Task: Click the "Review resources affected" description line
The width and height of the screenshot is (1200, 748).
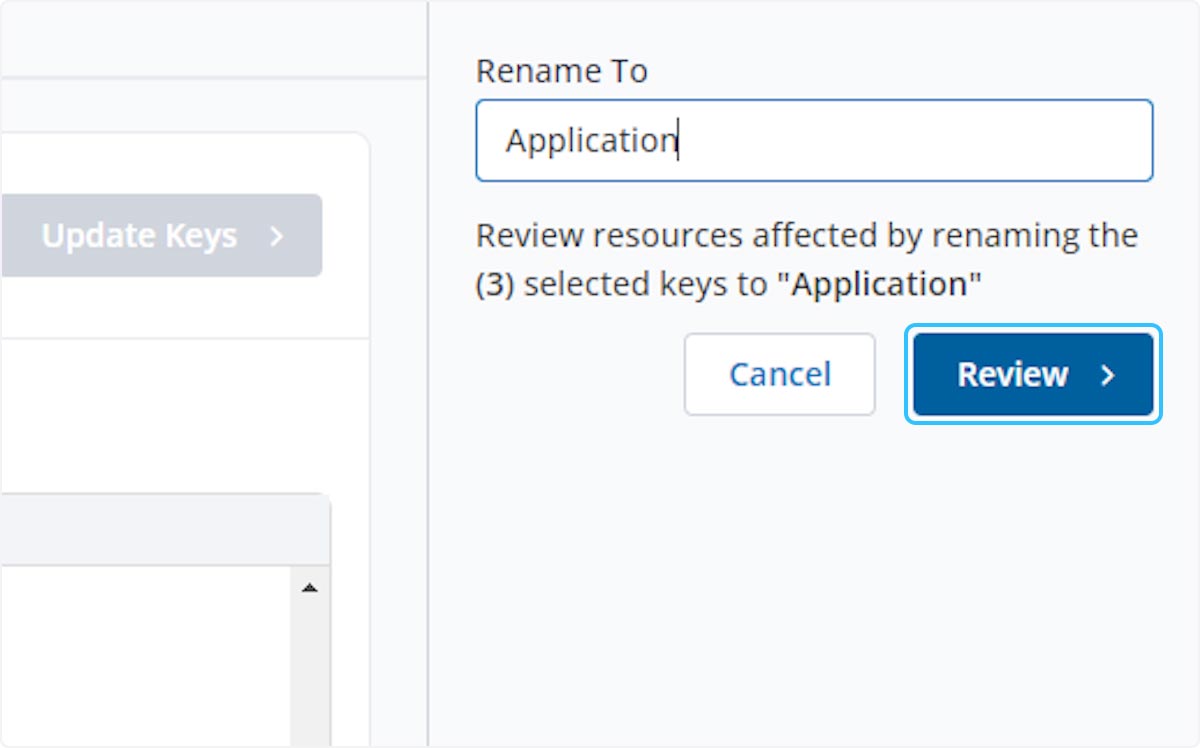Action: click(806, 236)
